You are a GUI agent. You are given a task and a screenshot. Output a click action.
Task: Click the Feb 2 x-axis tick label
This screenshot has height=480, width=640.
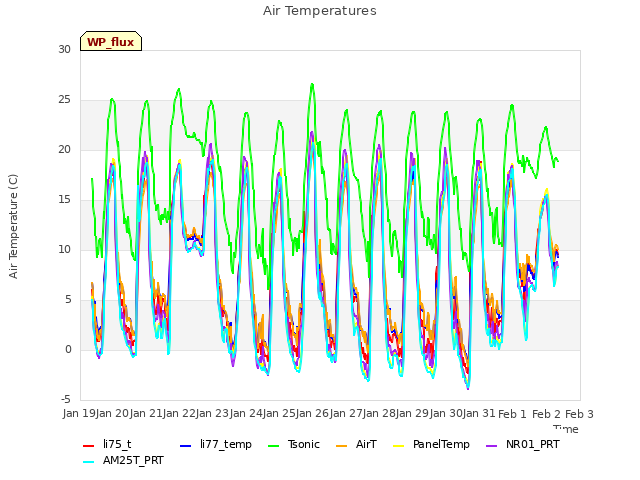pyautogui.click(x=546, y=414)
